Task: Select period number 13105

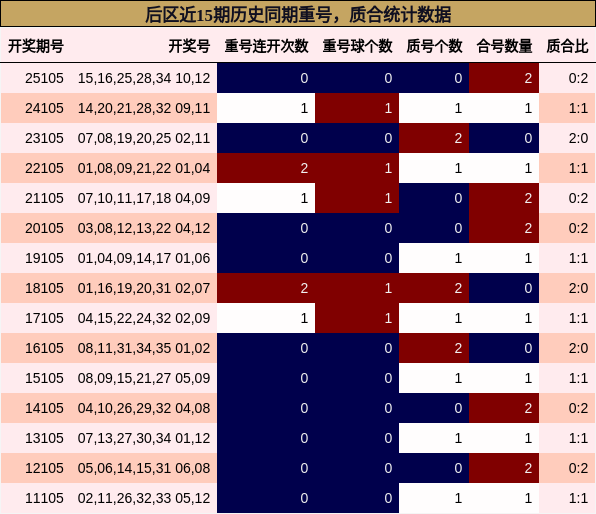Action: 44,438
